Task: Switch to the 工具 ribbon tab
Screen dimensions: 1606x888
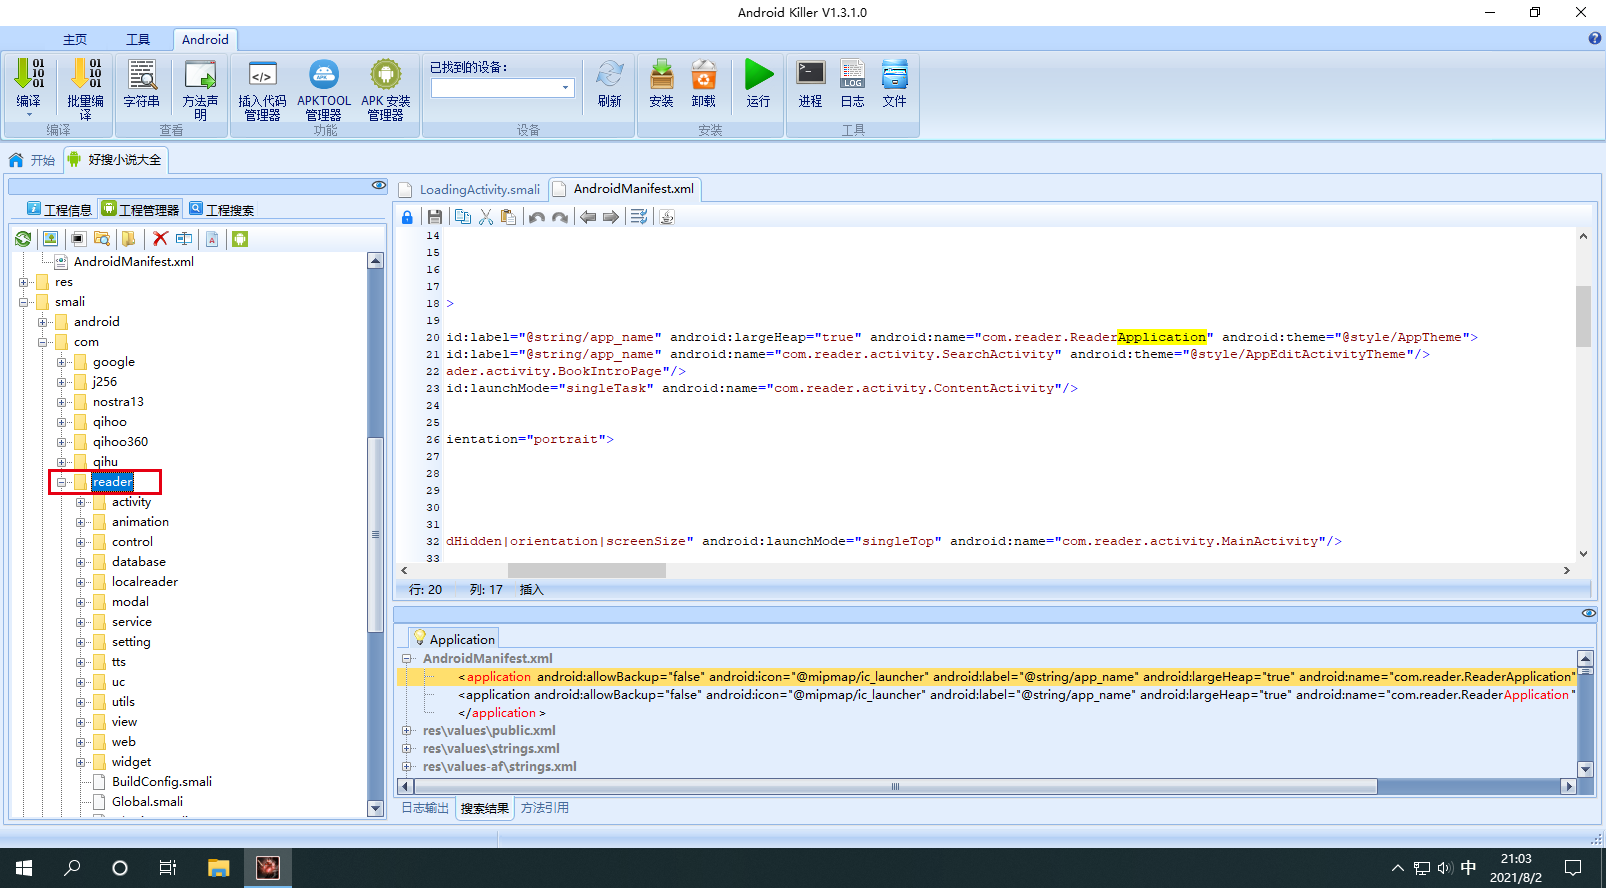Action: (x=138, y=39)
